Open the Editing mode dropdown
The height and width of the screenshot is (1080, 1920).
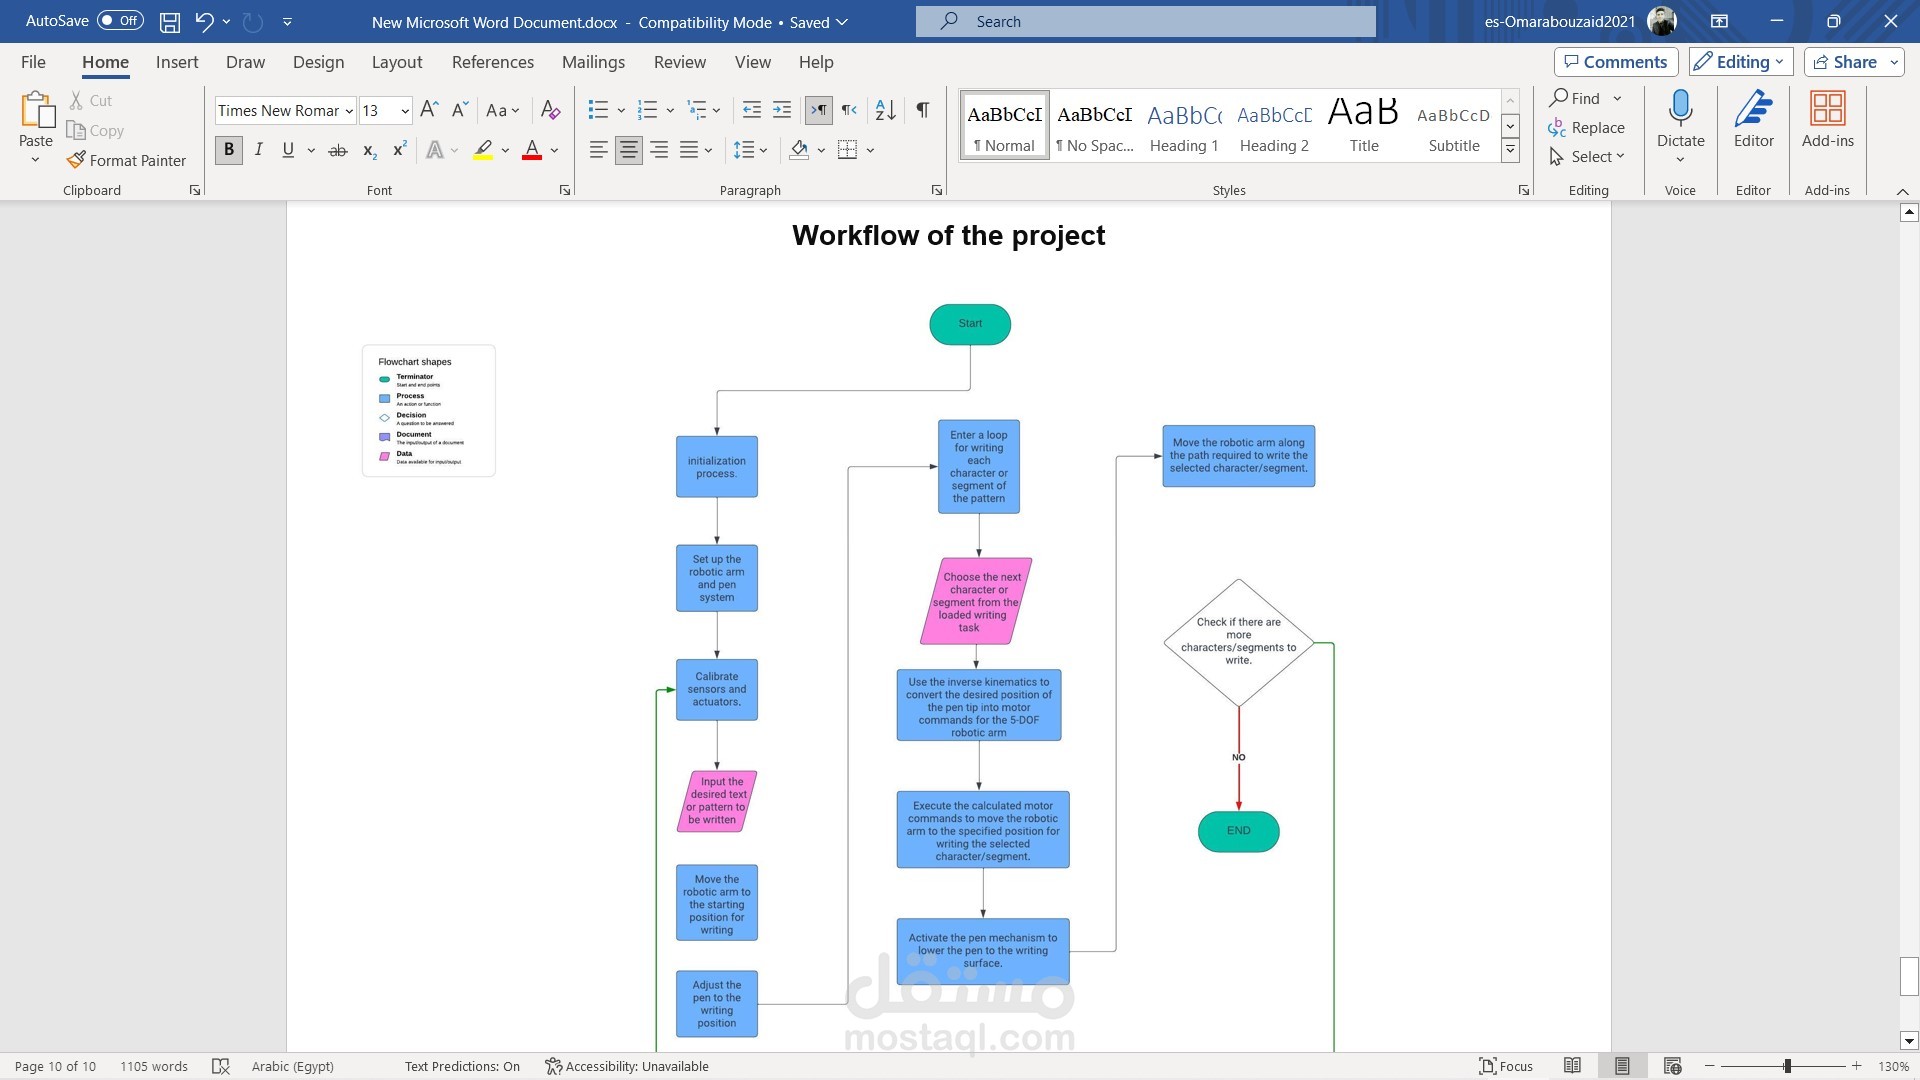point(1741,62)
